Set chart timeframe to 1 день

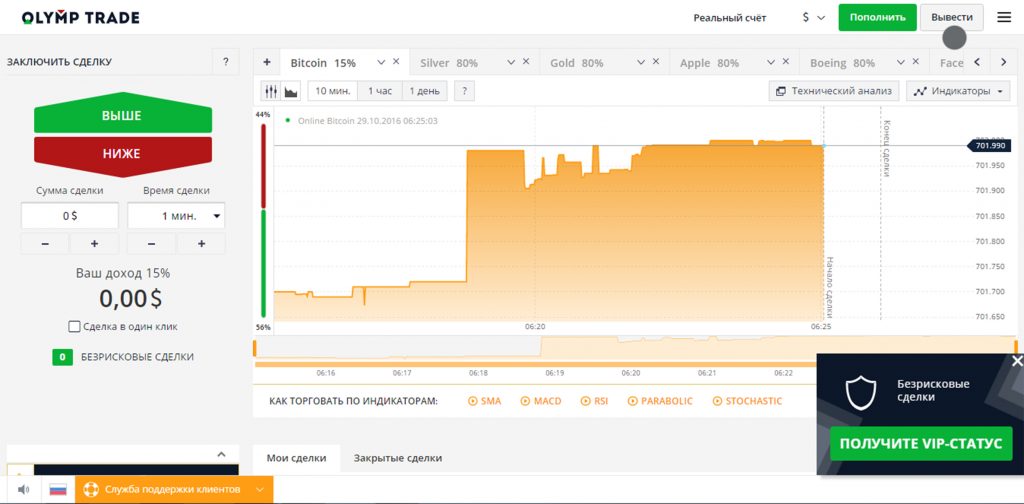[424, 91]
